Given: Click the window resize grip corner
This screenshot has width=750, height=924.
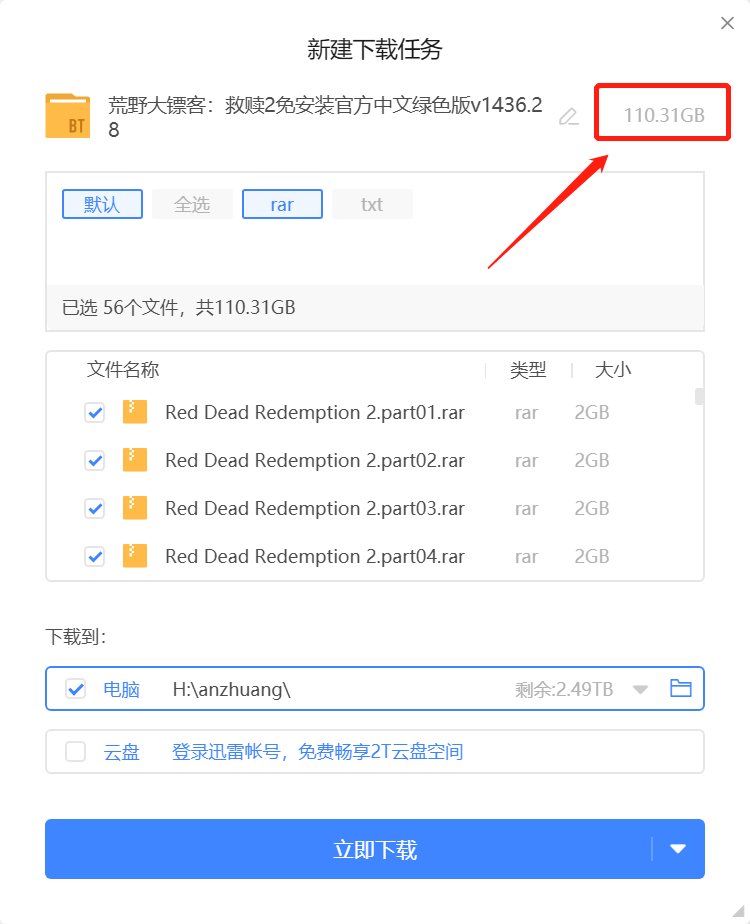Looking at the screenshot, I should point(739,912).
